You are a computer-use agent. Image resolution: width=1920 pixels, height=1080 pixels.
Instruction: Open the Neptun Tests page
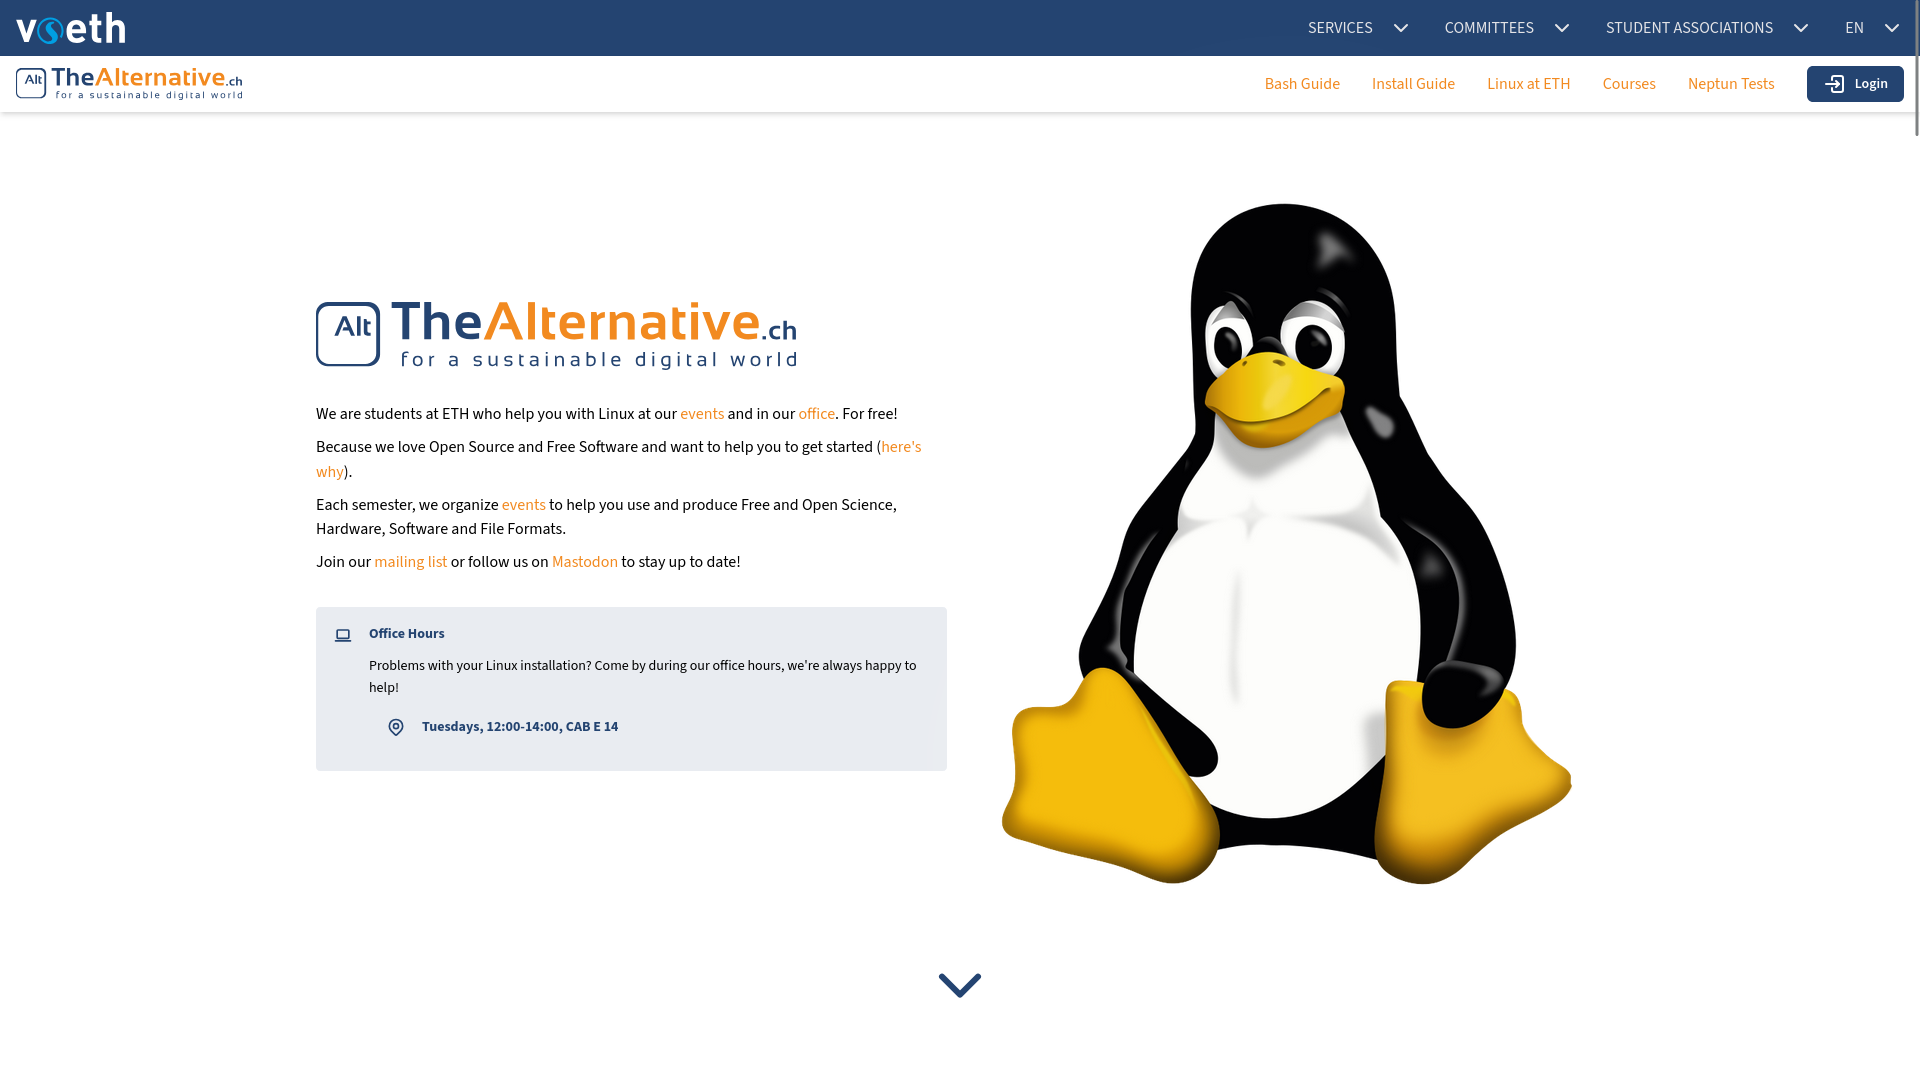(1730, 84)
